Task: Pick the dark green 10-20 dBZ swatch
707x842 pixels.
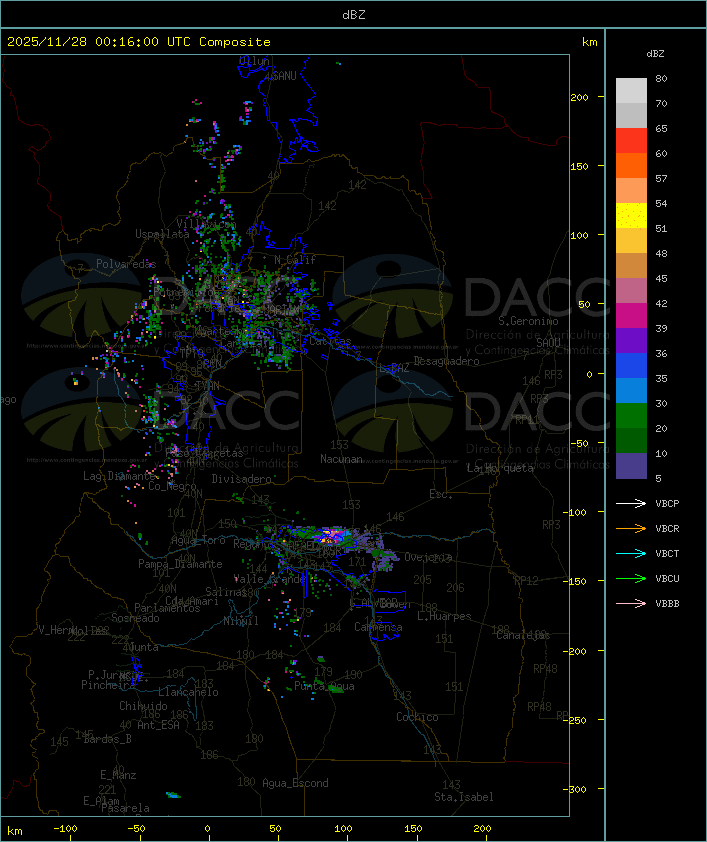Action: coord(631,440)
